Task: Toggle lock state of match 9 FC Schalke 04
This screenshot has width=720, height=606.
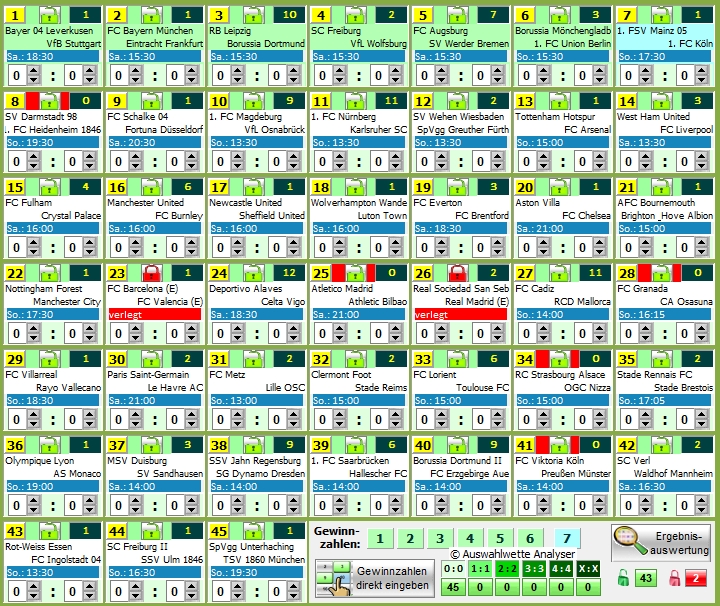Action: (152, 101)
